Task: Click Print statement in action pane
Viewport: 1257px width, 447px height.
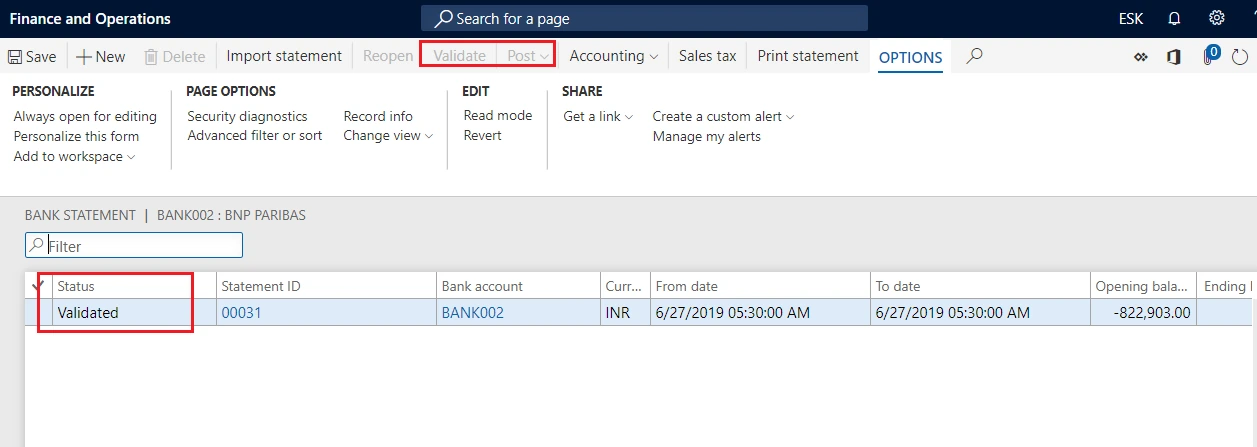Action: click(x=808, y=56)
